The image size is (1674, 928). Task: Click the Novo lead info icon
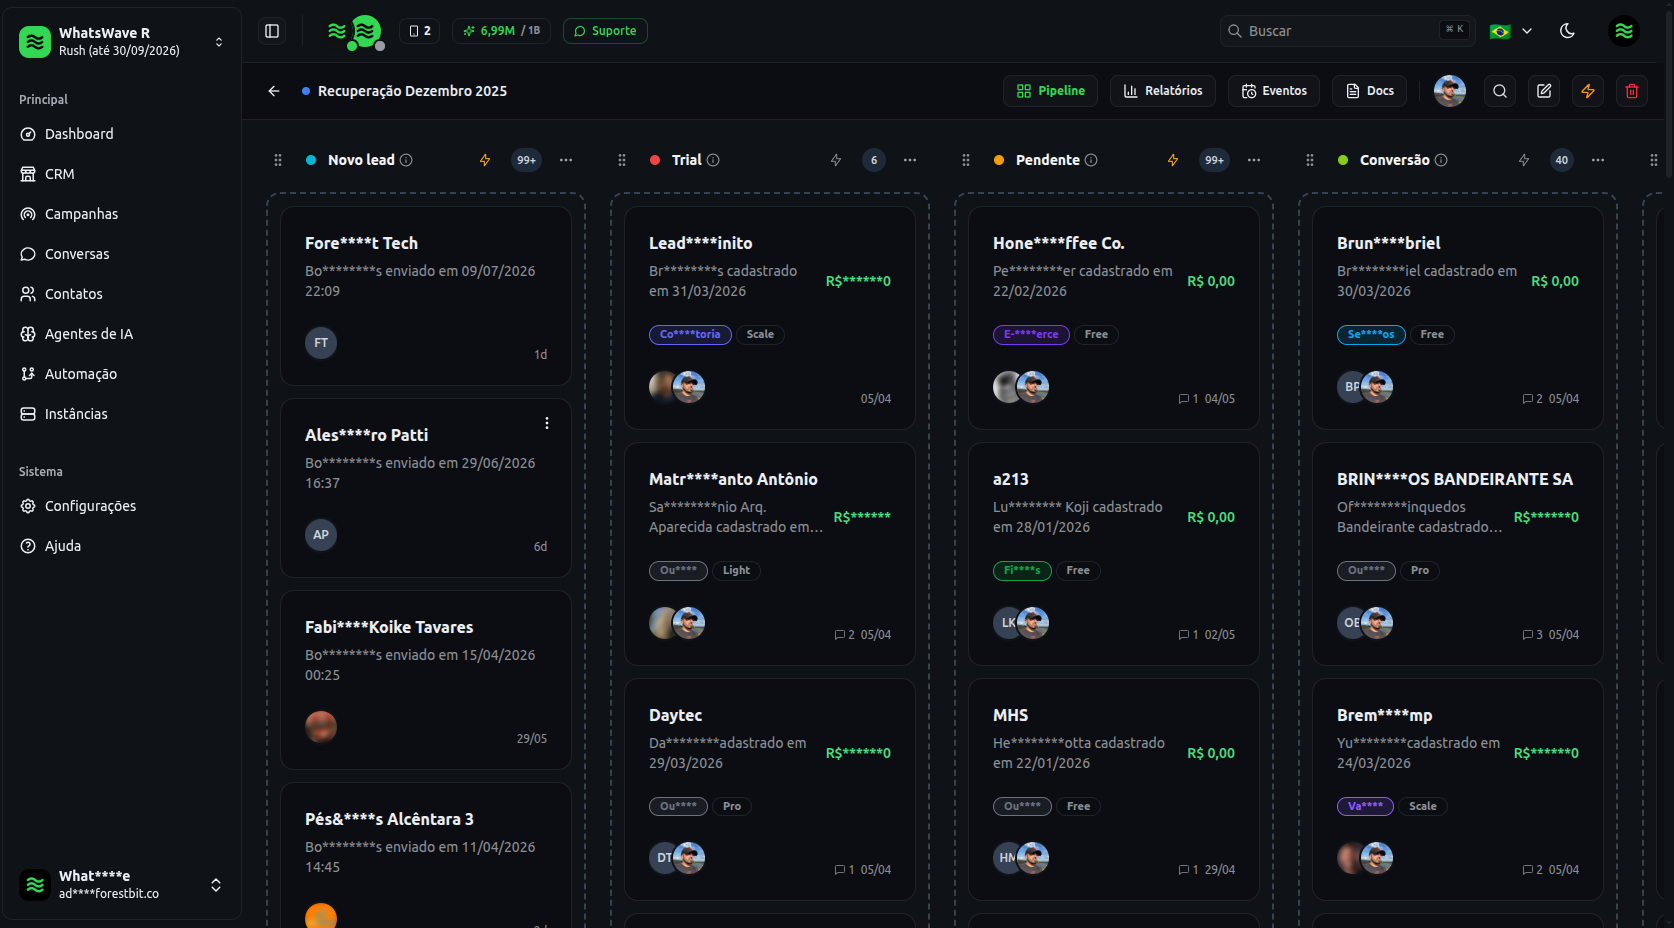click(x=406, y=160)
